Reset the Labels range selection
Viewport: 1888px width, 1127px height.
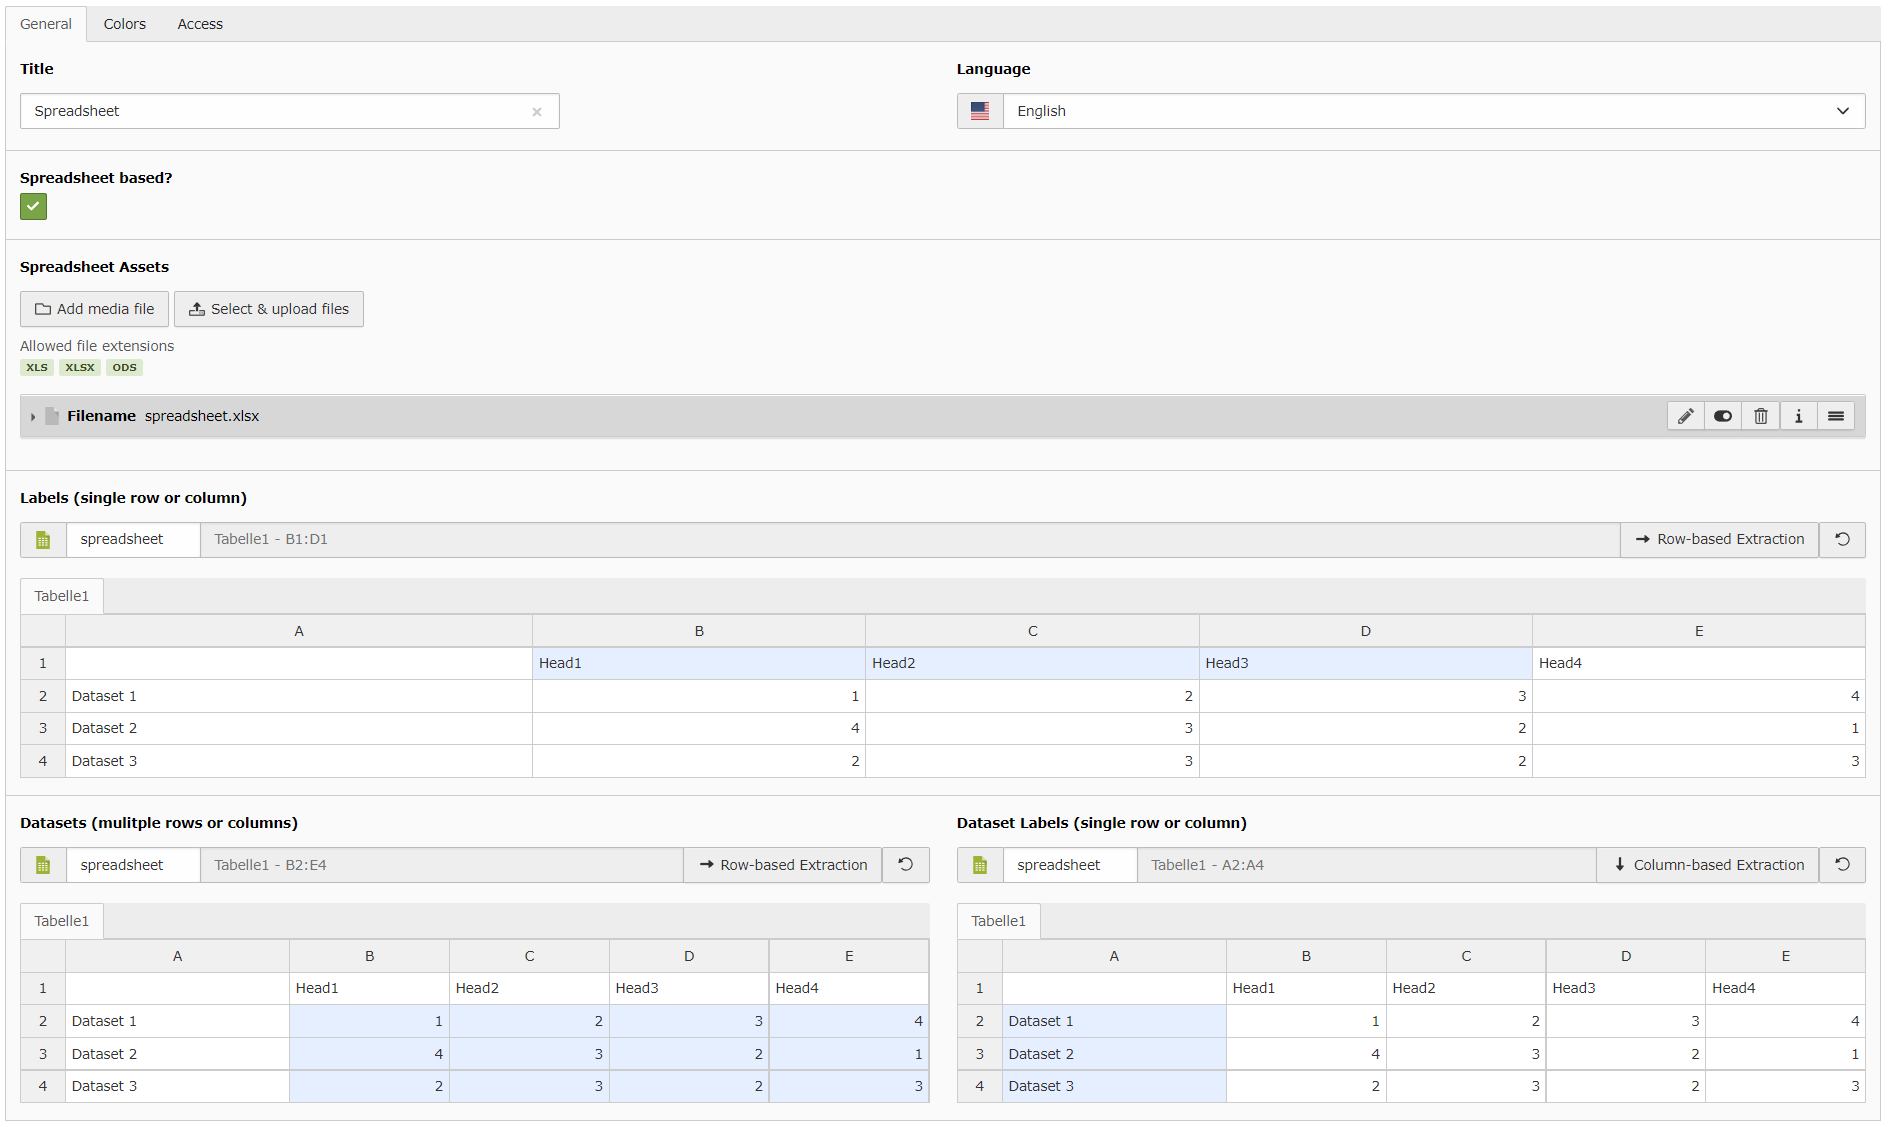(1842, 539)
